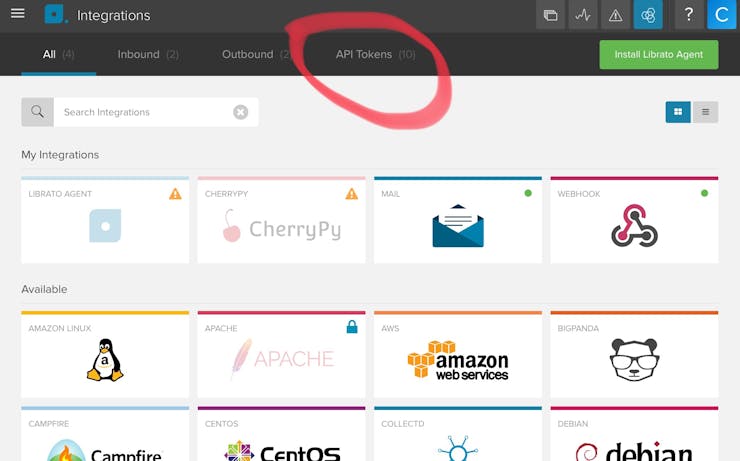Click CherryPy warning icon
Image resolution: width=740 pixels, height=461 pixels.
[x=352, y=194]
